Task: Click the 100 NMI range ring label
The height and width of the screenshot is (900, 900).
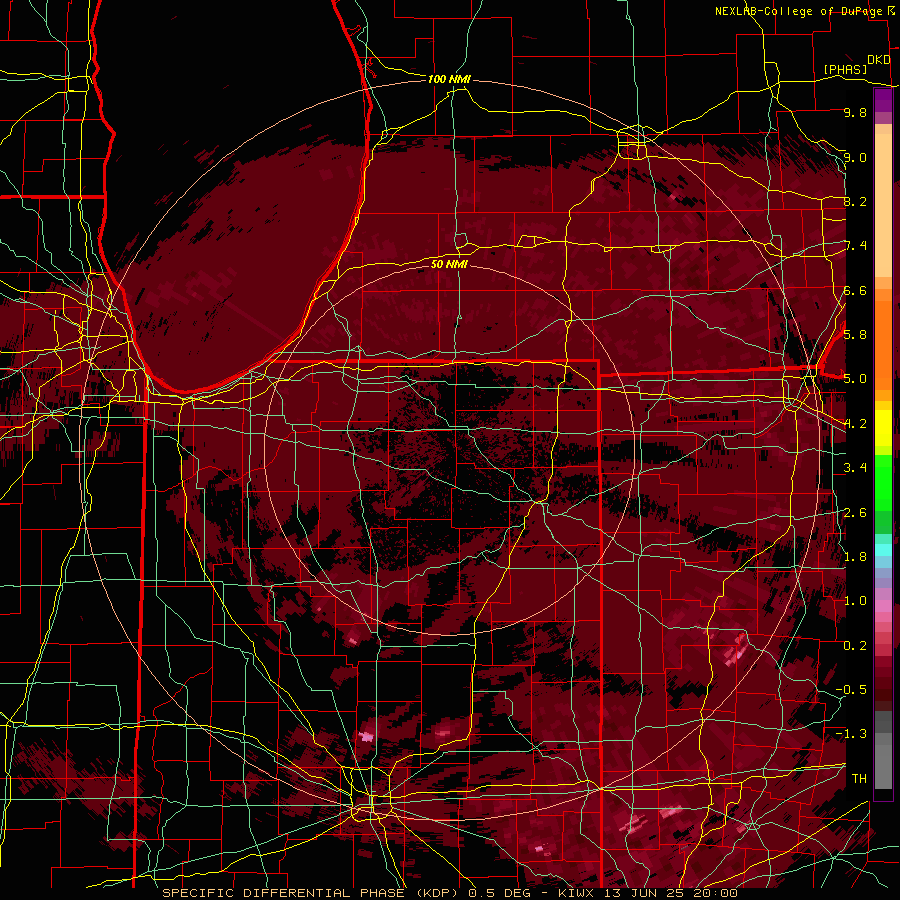Action: click(x=449, y=79)
